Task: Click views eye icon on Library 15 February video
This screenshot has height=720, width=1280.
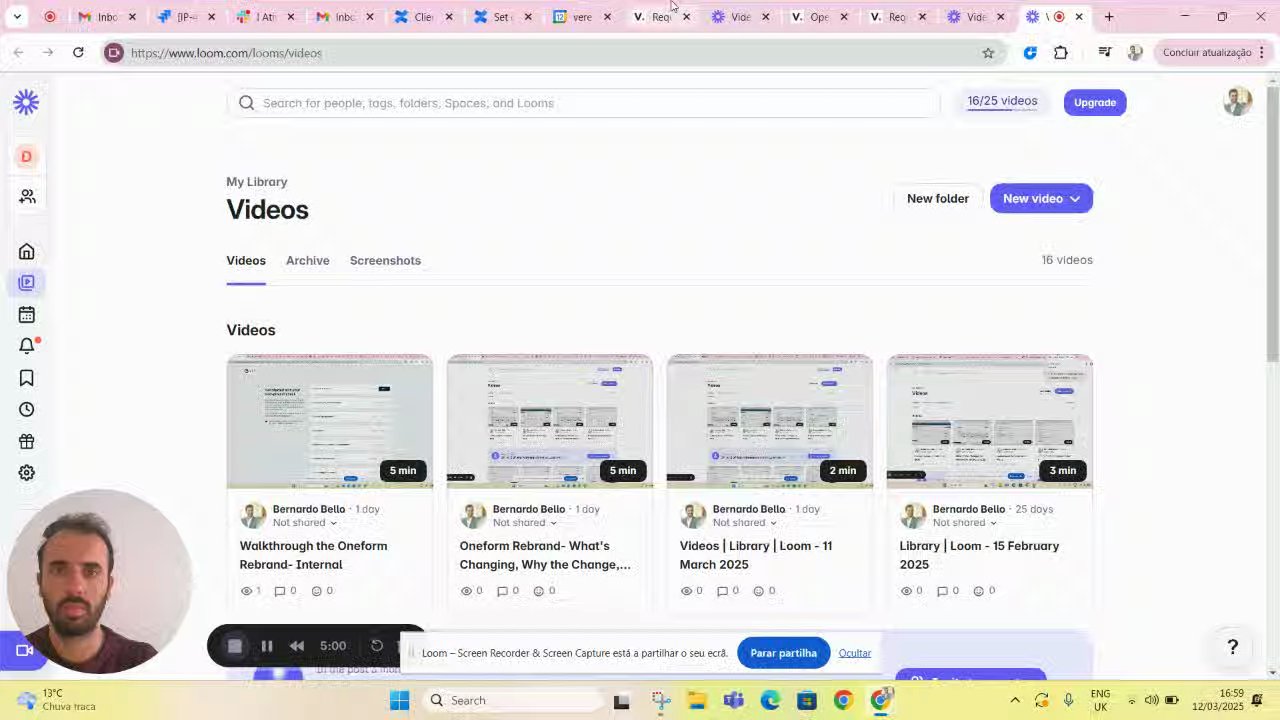Action: click(x=906, y=591)
